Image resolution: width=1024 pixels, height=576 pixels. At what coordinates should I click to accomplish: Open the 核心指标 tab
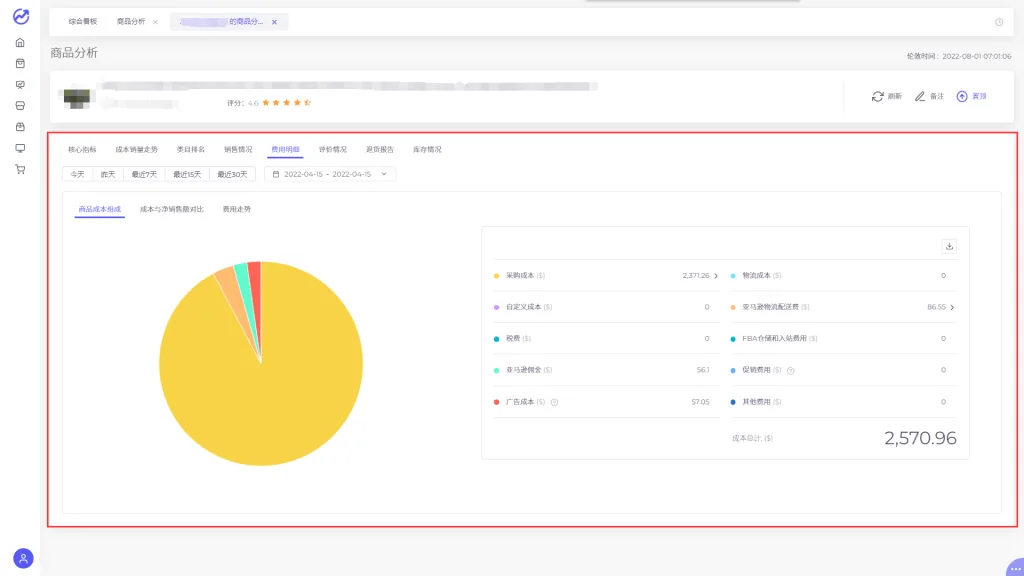[82, 150]
